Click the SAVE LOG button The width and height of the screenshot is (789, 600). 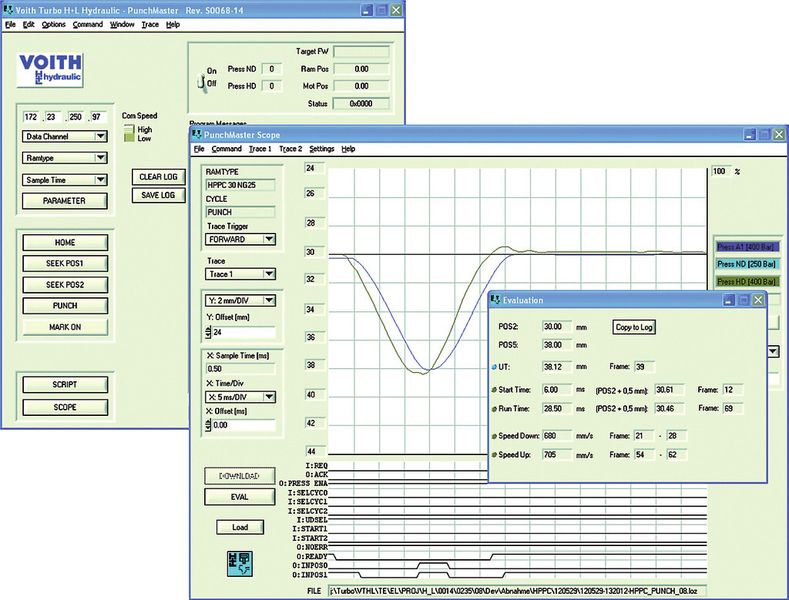(159, 195)
